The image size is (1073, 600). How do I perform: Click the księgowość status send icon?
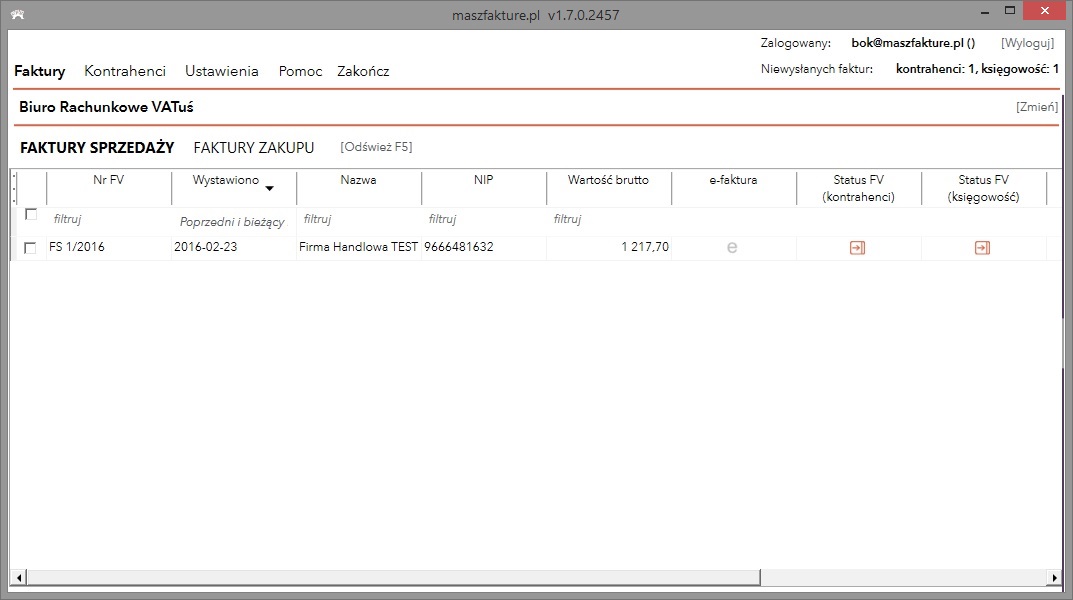click(x=982, y=248)
